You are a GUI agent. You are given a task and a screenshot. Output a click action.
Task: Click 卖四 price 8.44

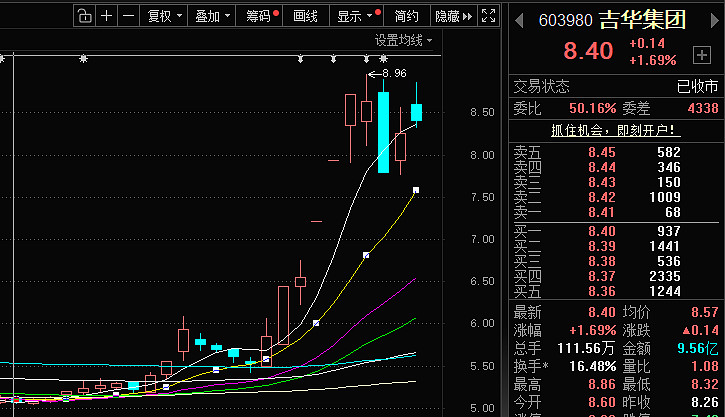(x=602, y=167)
